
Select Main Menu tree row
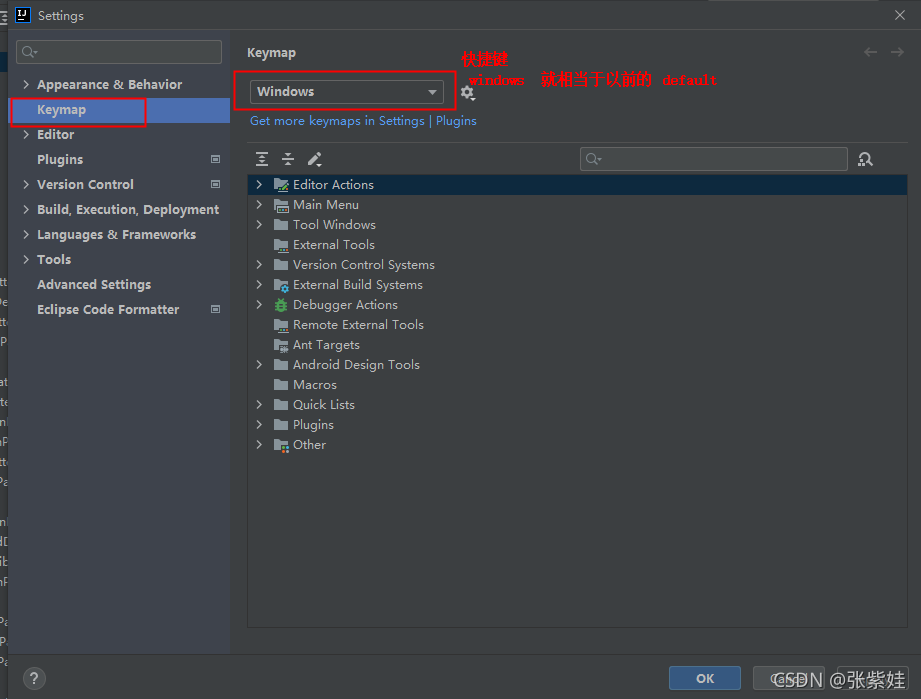[577, 205]
